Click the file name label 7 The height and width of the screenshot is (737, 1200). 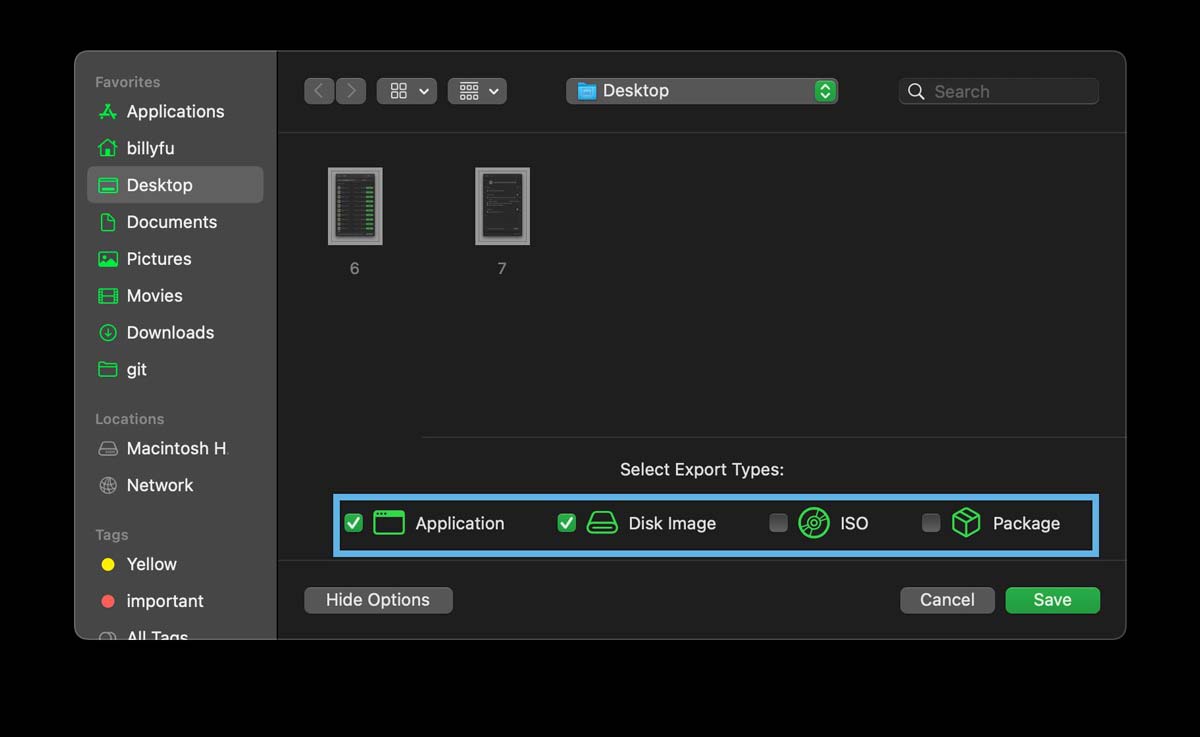(502, 268)
